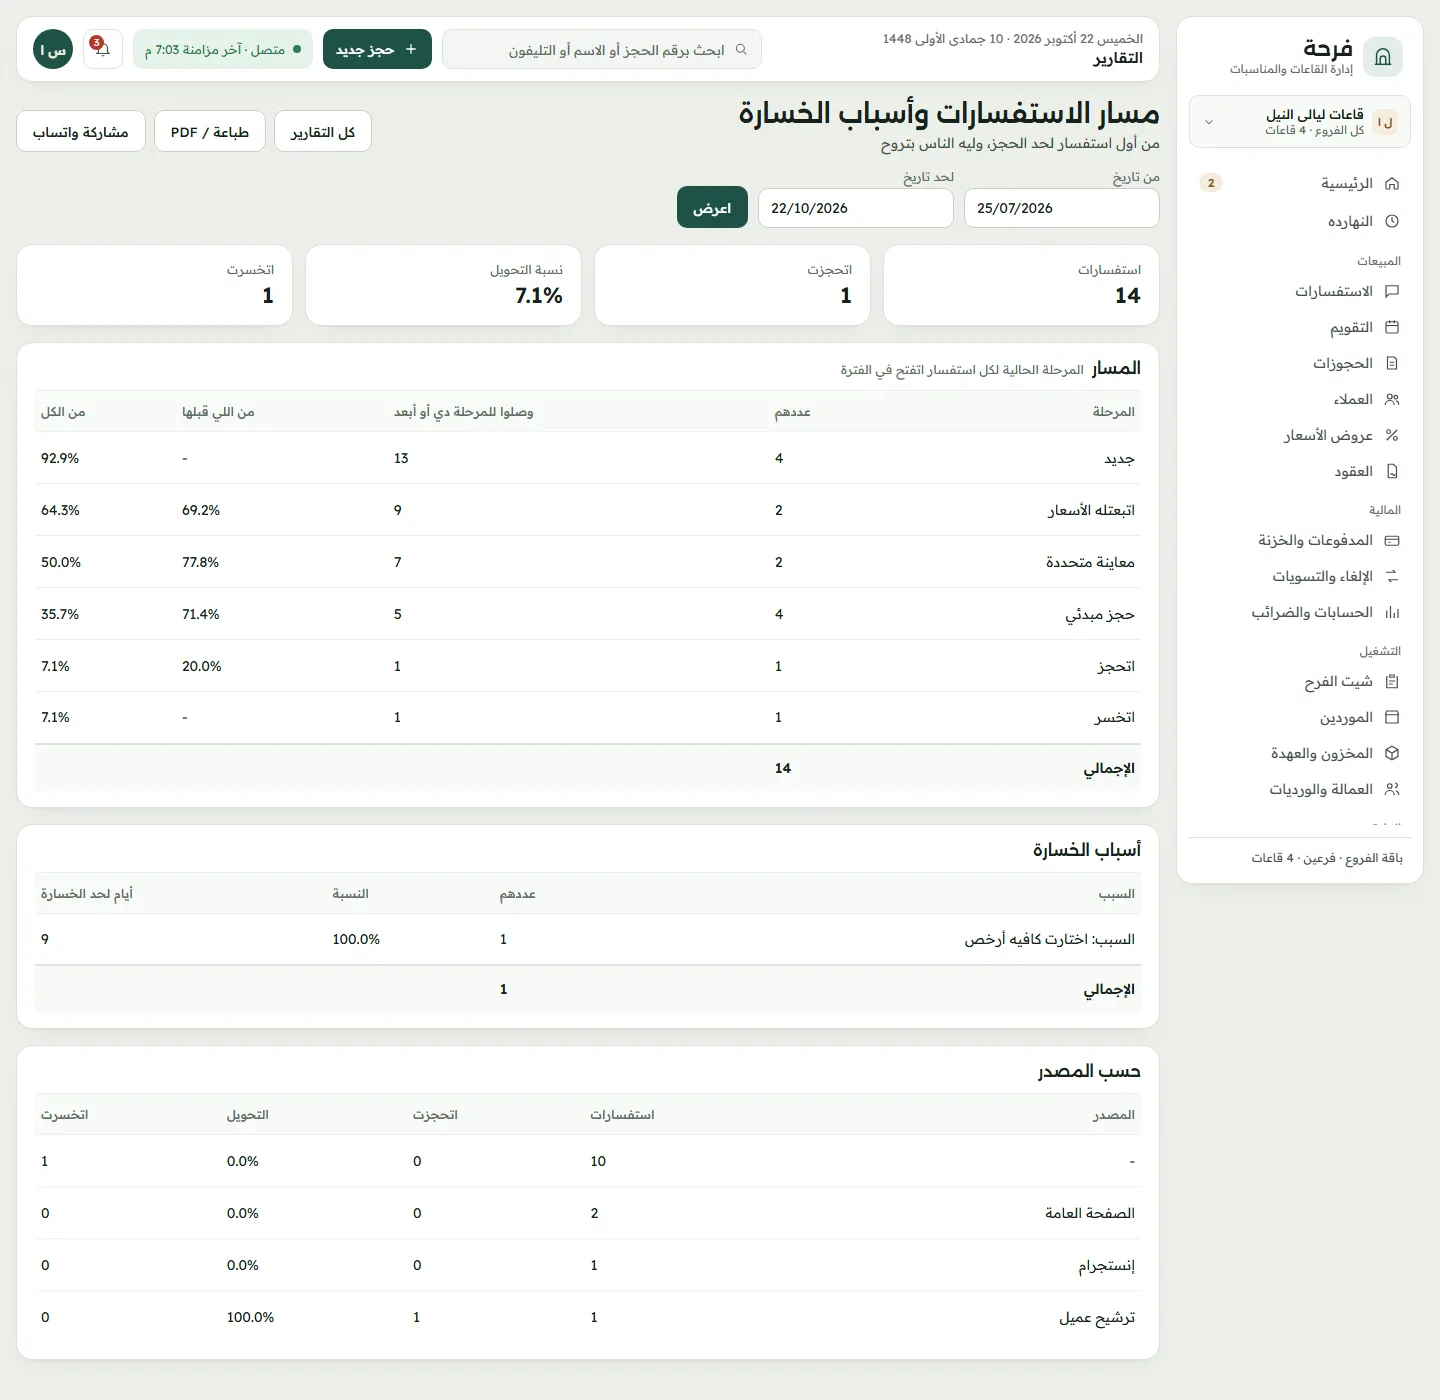Click the loss reason اختارت كافيه أرخص
1440x1400 pixels.
(x=588, y=939)
